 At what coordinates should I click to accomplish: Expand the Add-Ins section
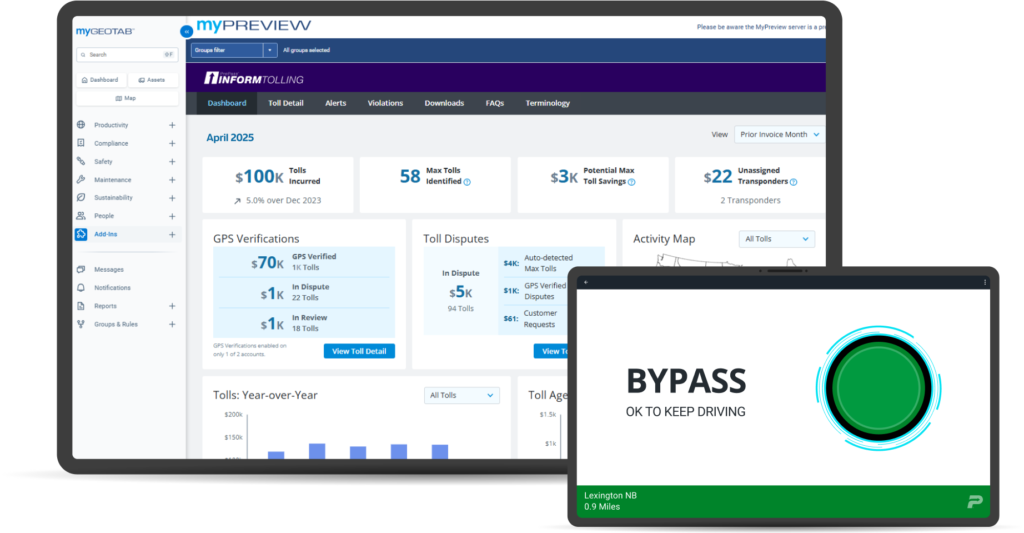(x=172, y=234)
